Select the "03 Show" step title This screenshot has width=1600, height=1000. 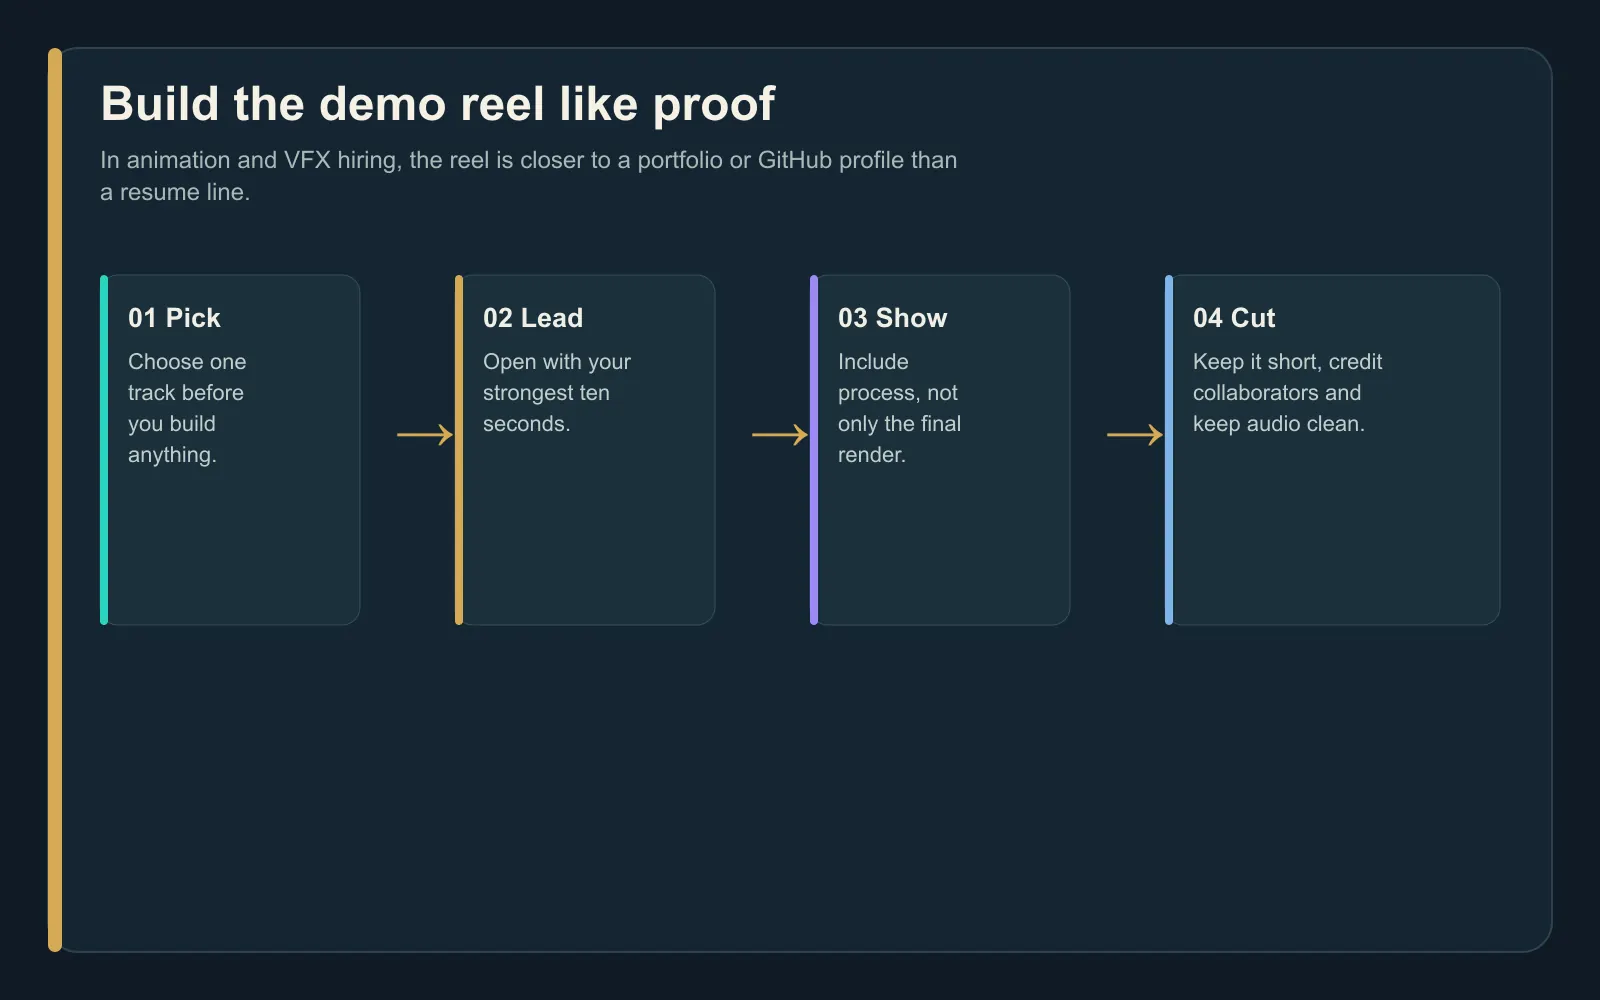[x=893, y=318]
